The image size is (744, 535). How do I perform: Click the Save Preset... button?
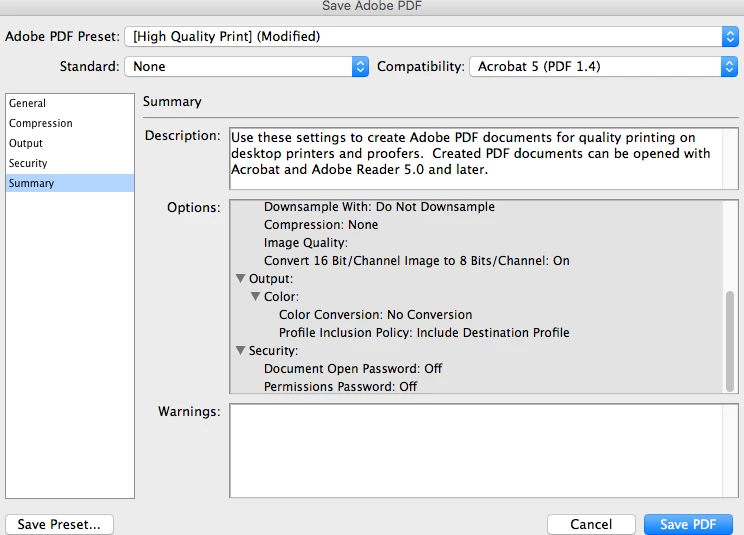(x=59, y=524)
